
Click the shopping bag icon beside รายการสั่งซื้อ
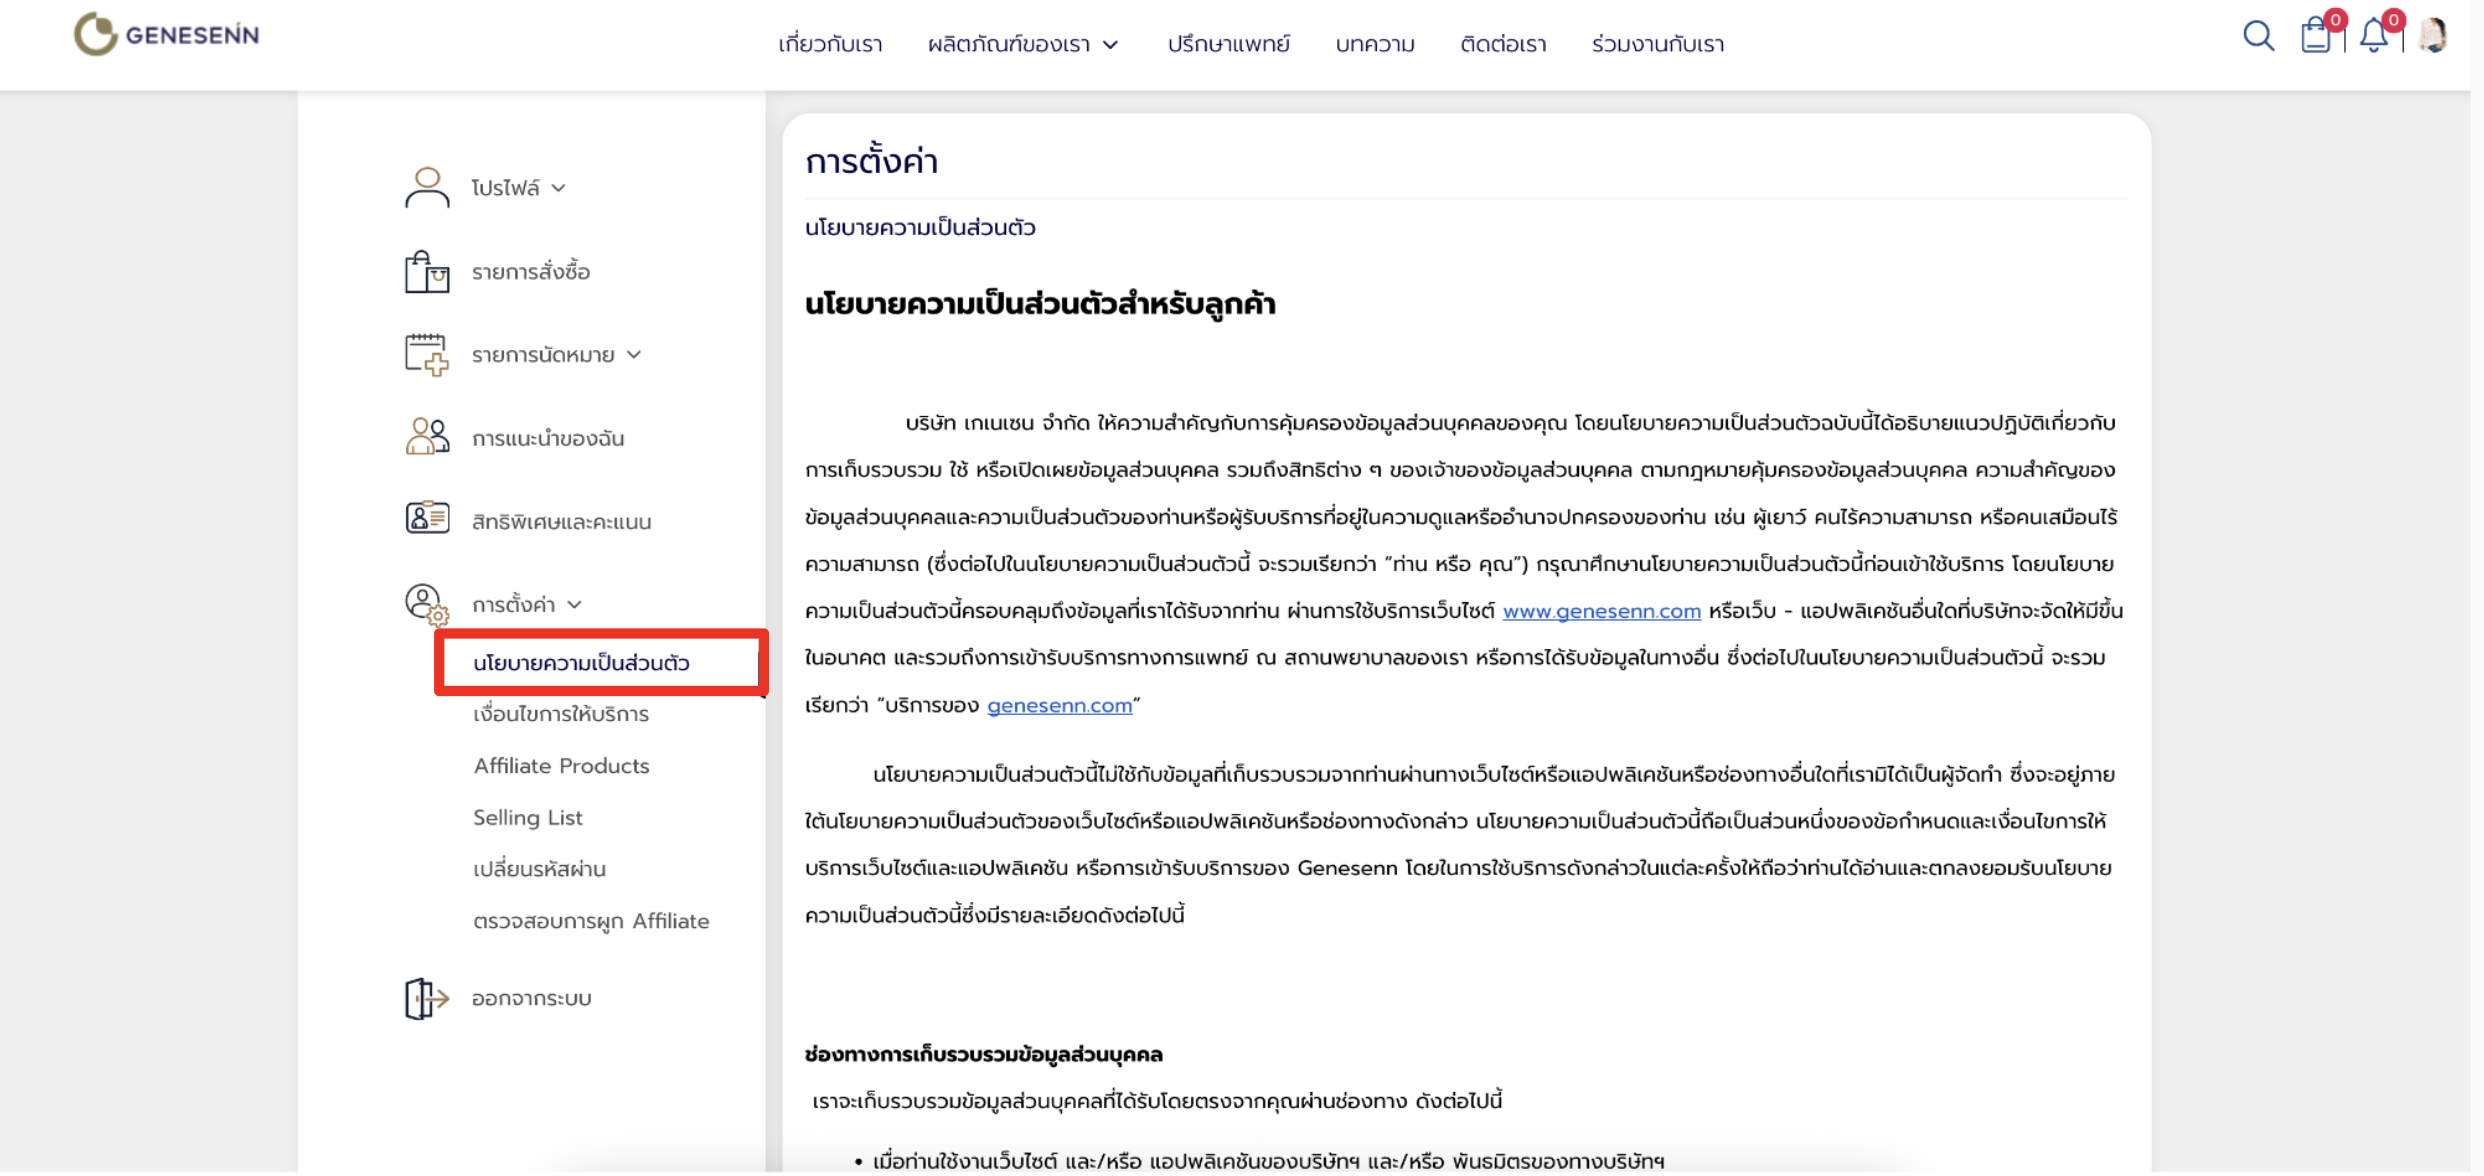pyautogui.click(x=427, y=272)
